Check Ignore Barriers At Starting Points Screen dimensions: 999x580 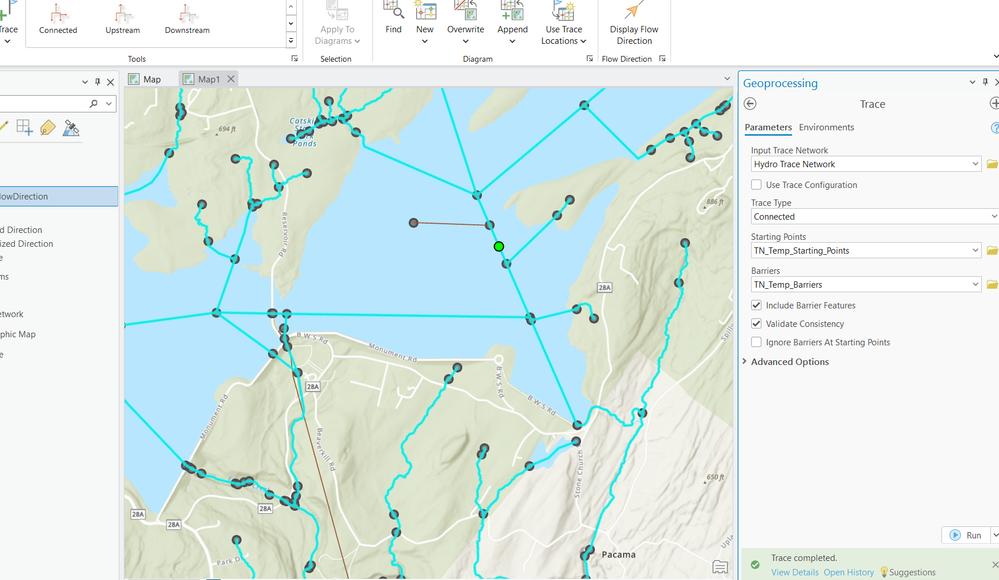[x=757, y=343]
